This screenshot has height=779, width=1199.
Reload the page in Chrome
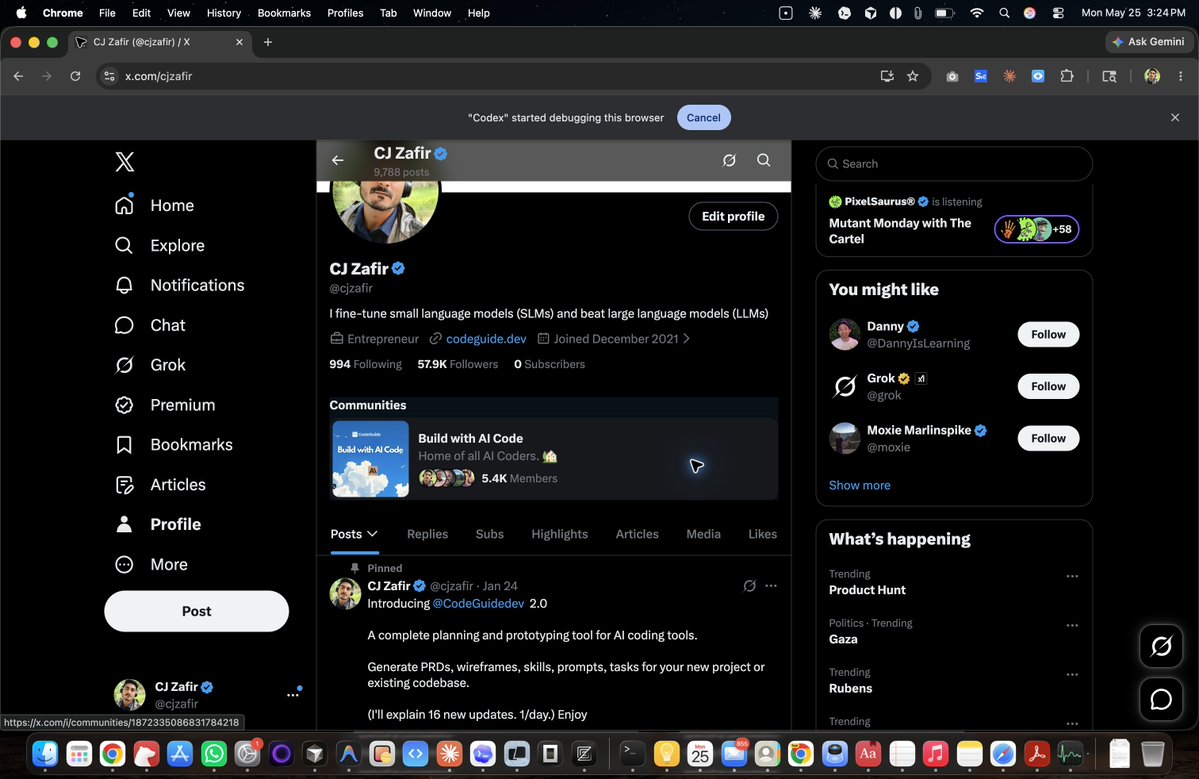[x=75, y=76]
